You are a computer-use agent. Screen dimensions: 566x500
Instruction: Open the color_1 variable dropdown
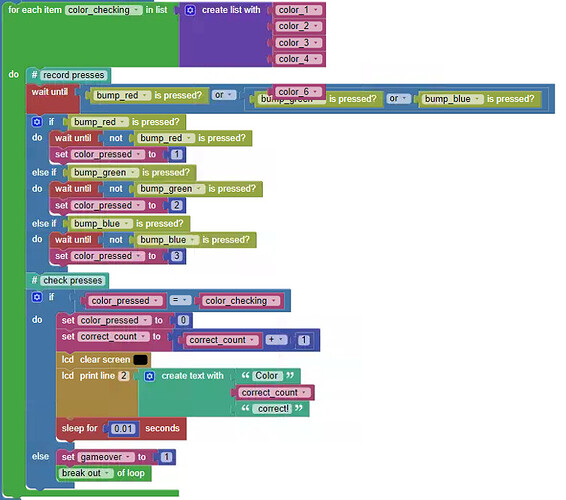pyautogui.click(x=316, y=10)
